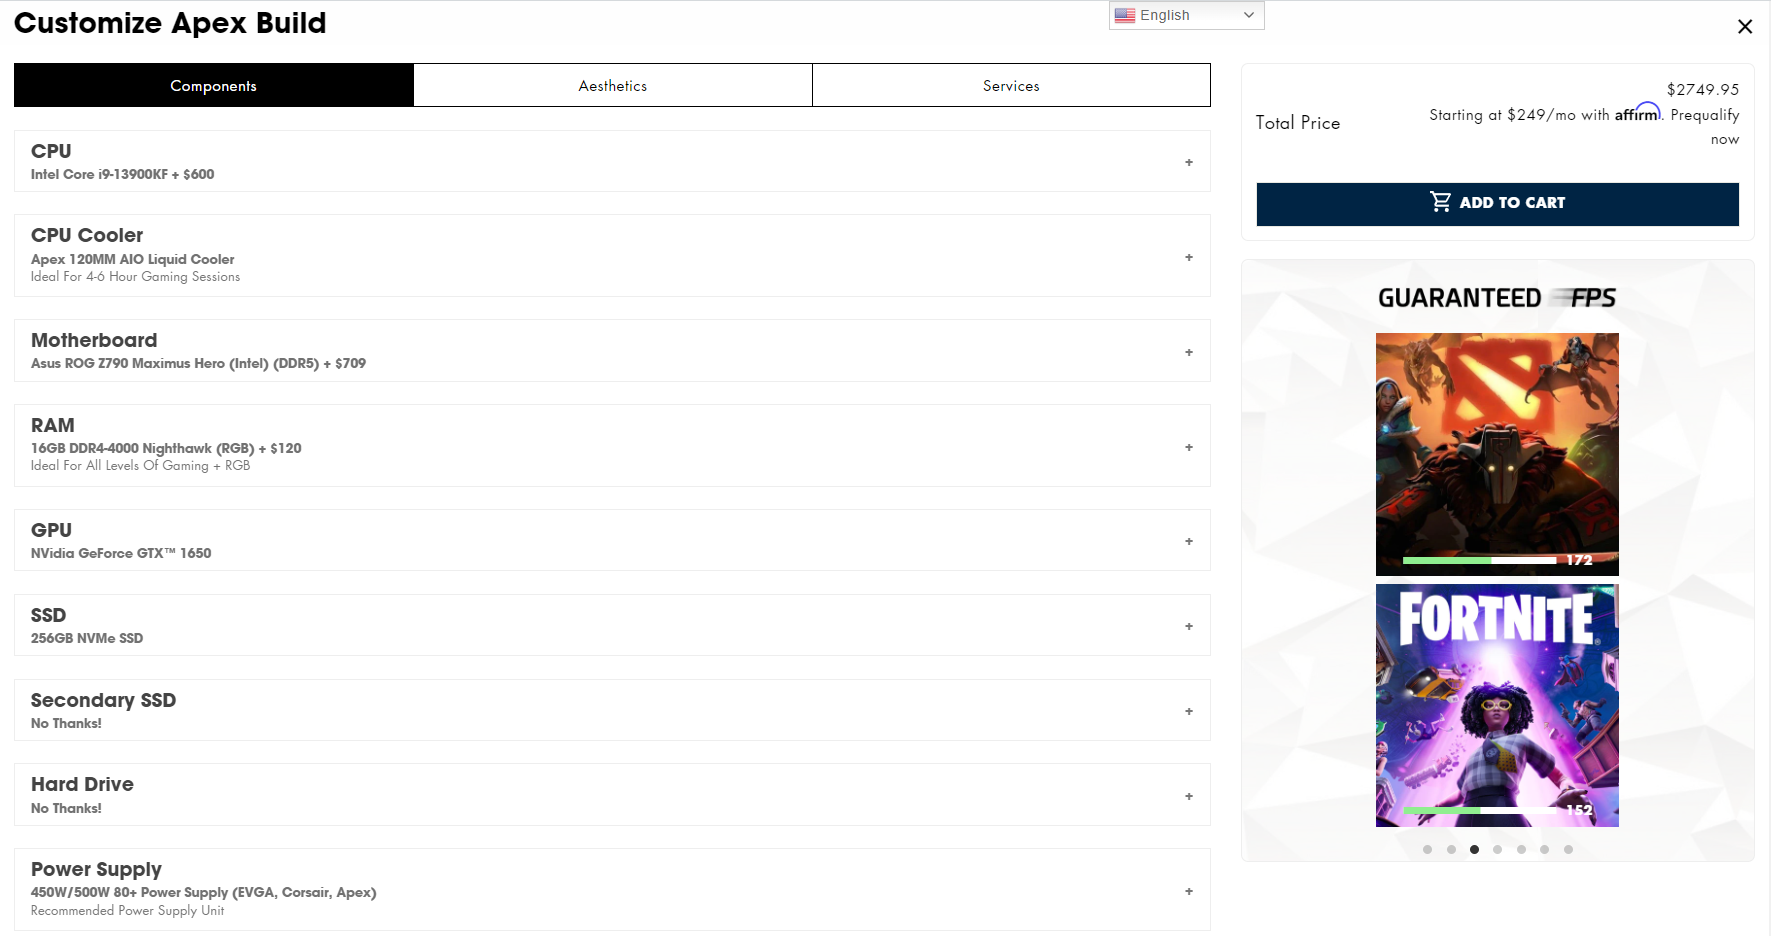The width and height of the screenshot is (1771, 936).
Task: Click the GPU section plus icon
Action: (1188, 541)
